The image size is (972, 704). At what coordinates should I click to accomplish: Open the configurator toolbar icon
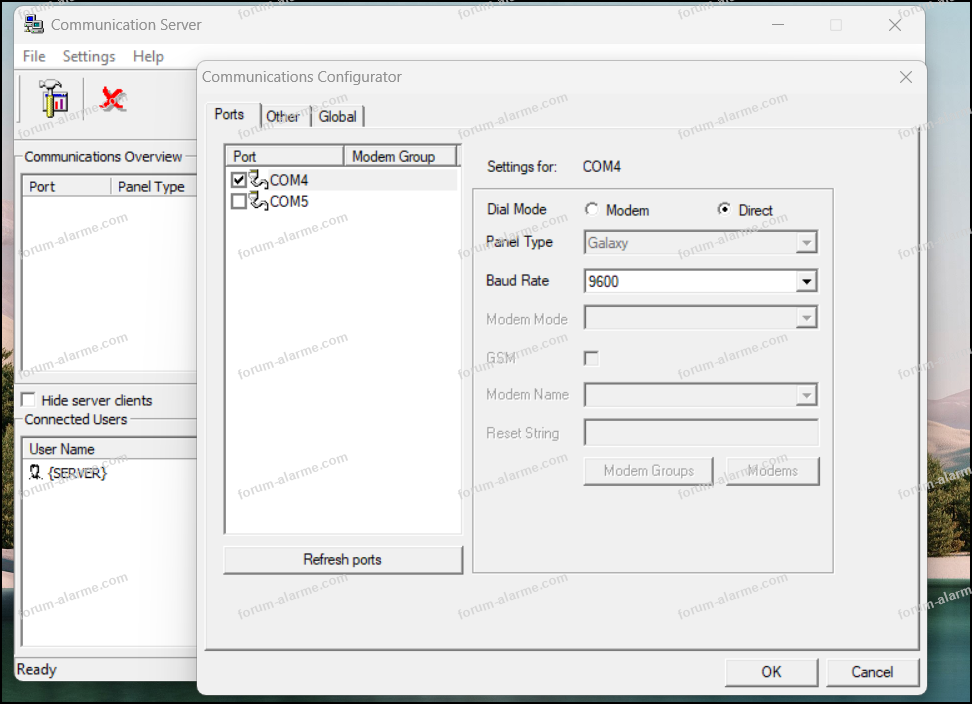[53, 98]
